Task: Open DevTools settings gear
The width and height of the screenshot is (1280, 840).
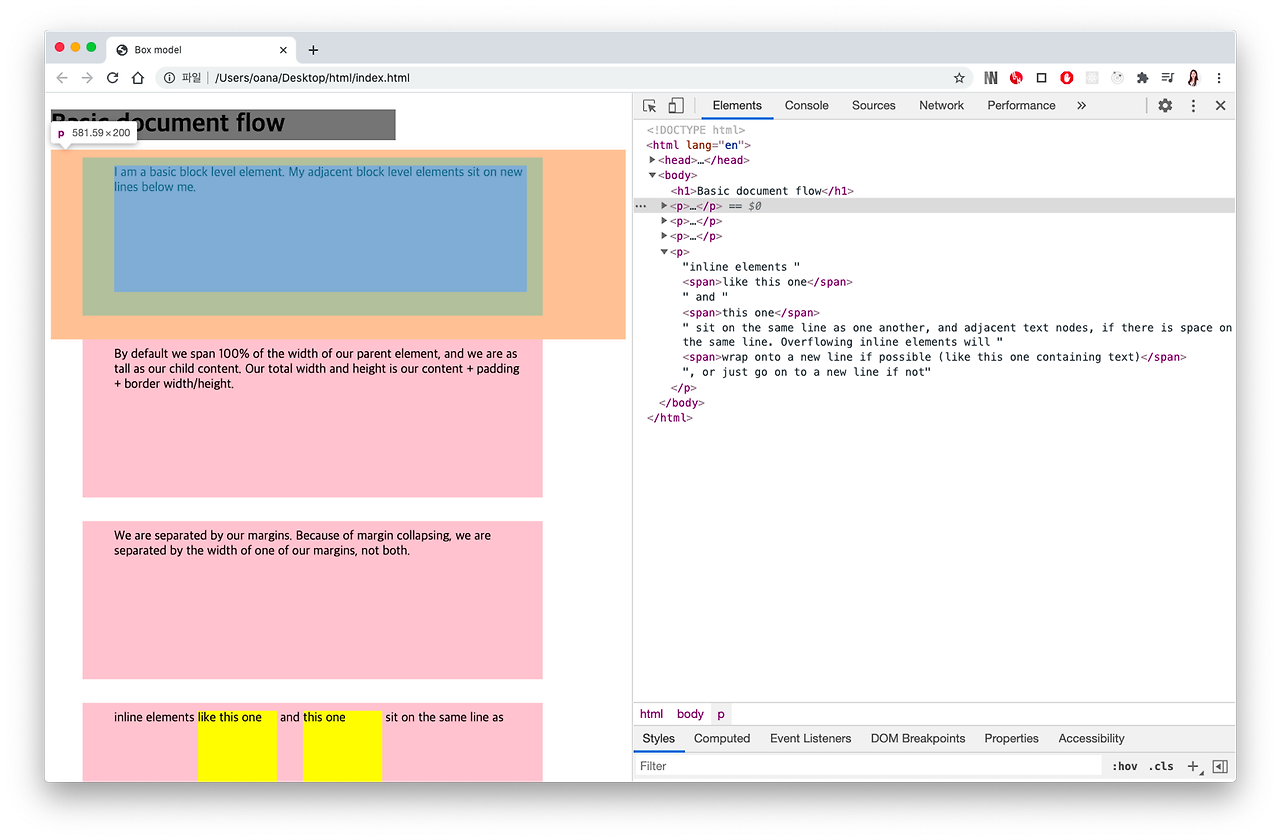Action: pyautogui.click(x=1165, y=106)
